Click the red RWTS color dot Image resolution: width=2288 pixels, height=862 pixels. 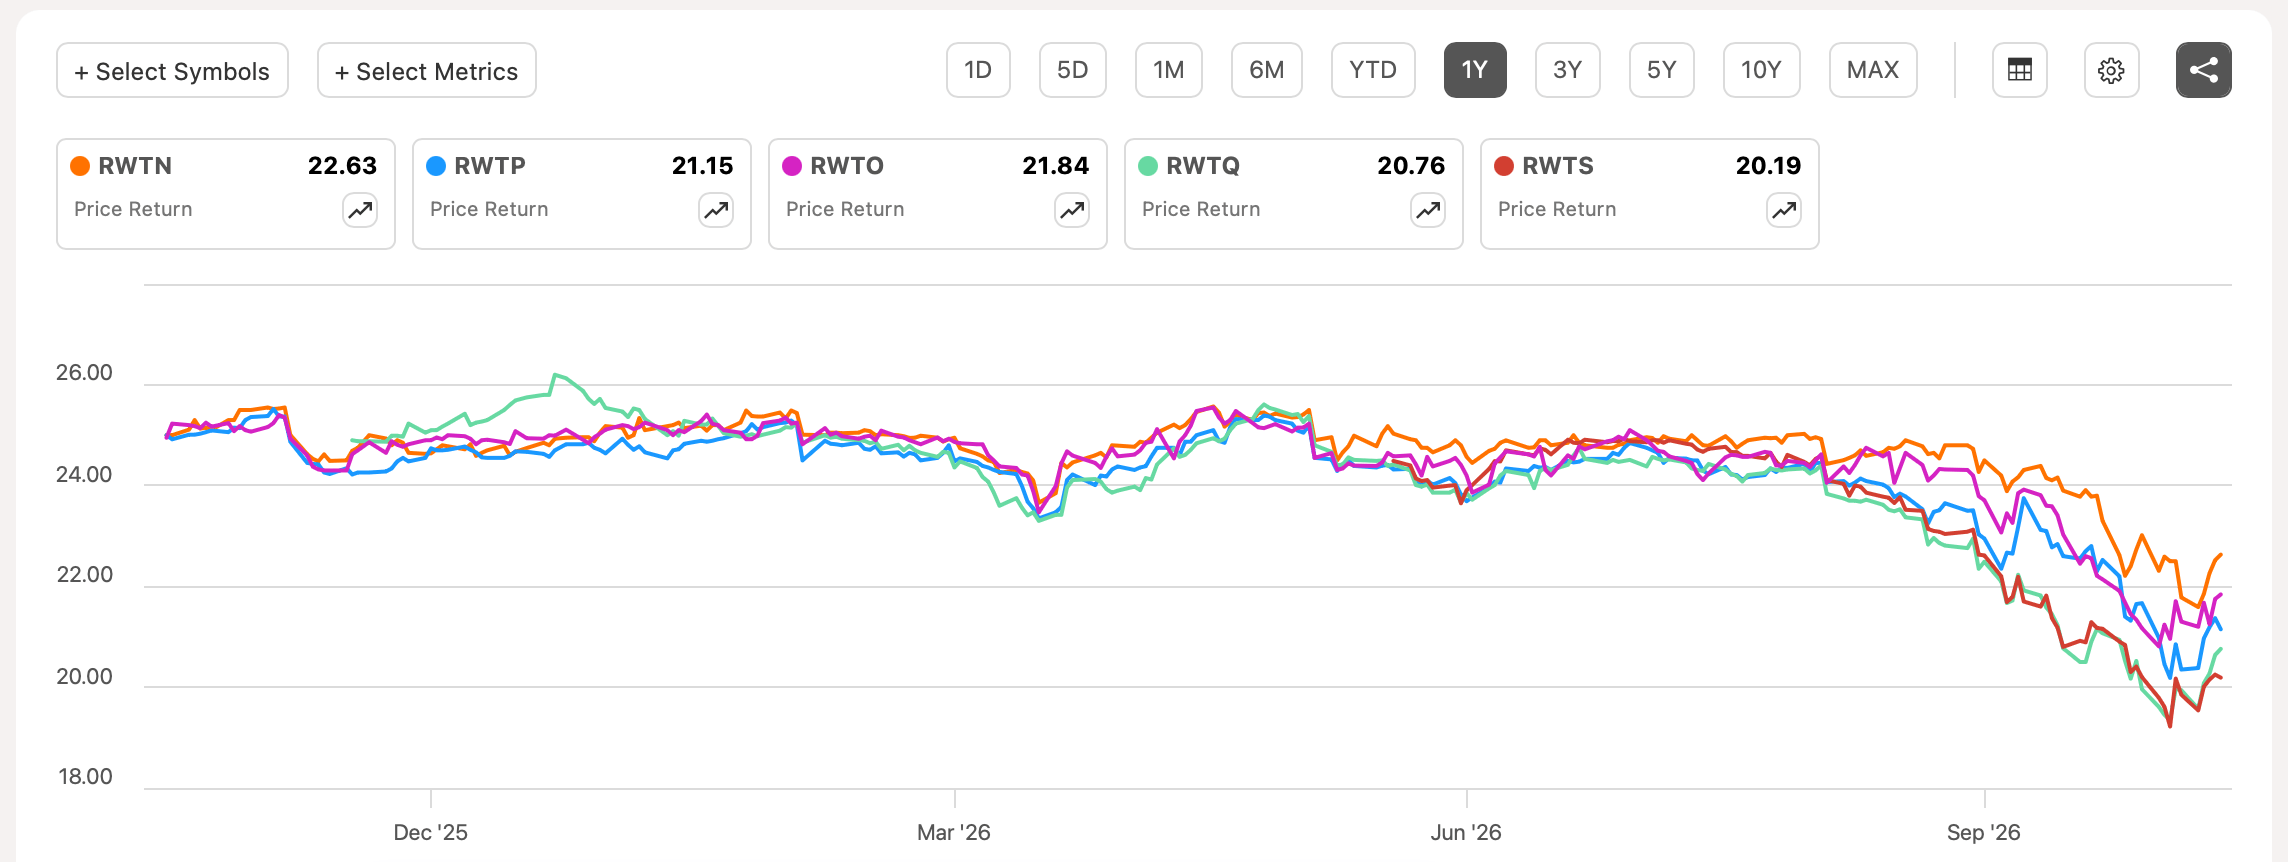pos(1504,166)
